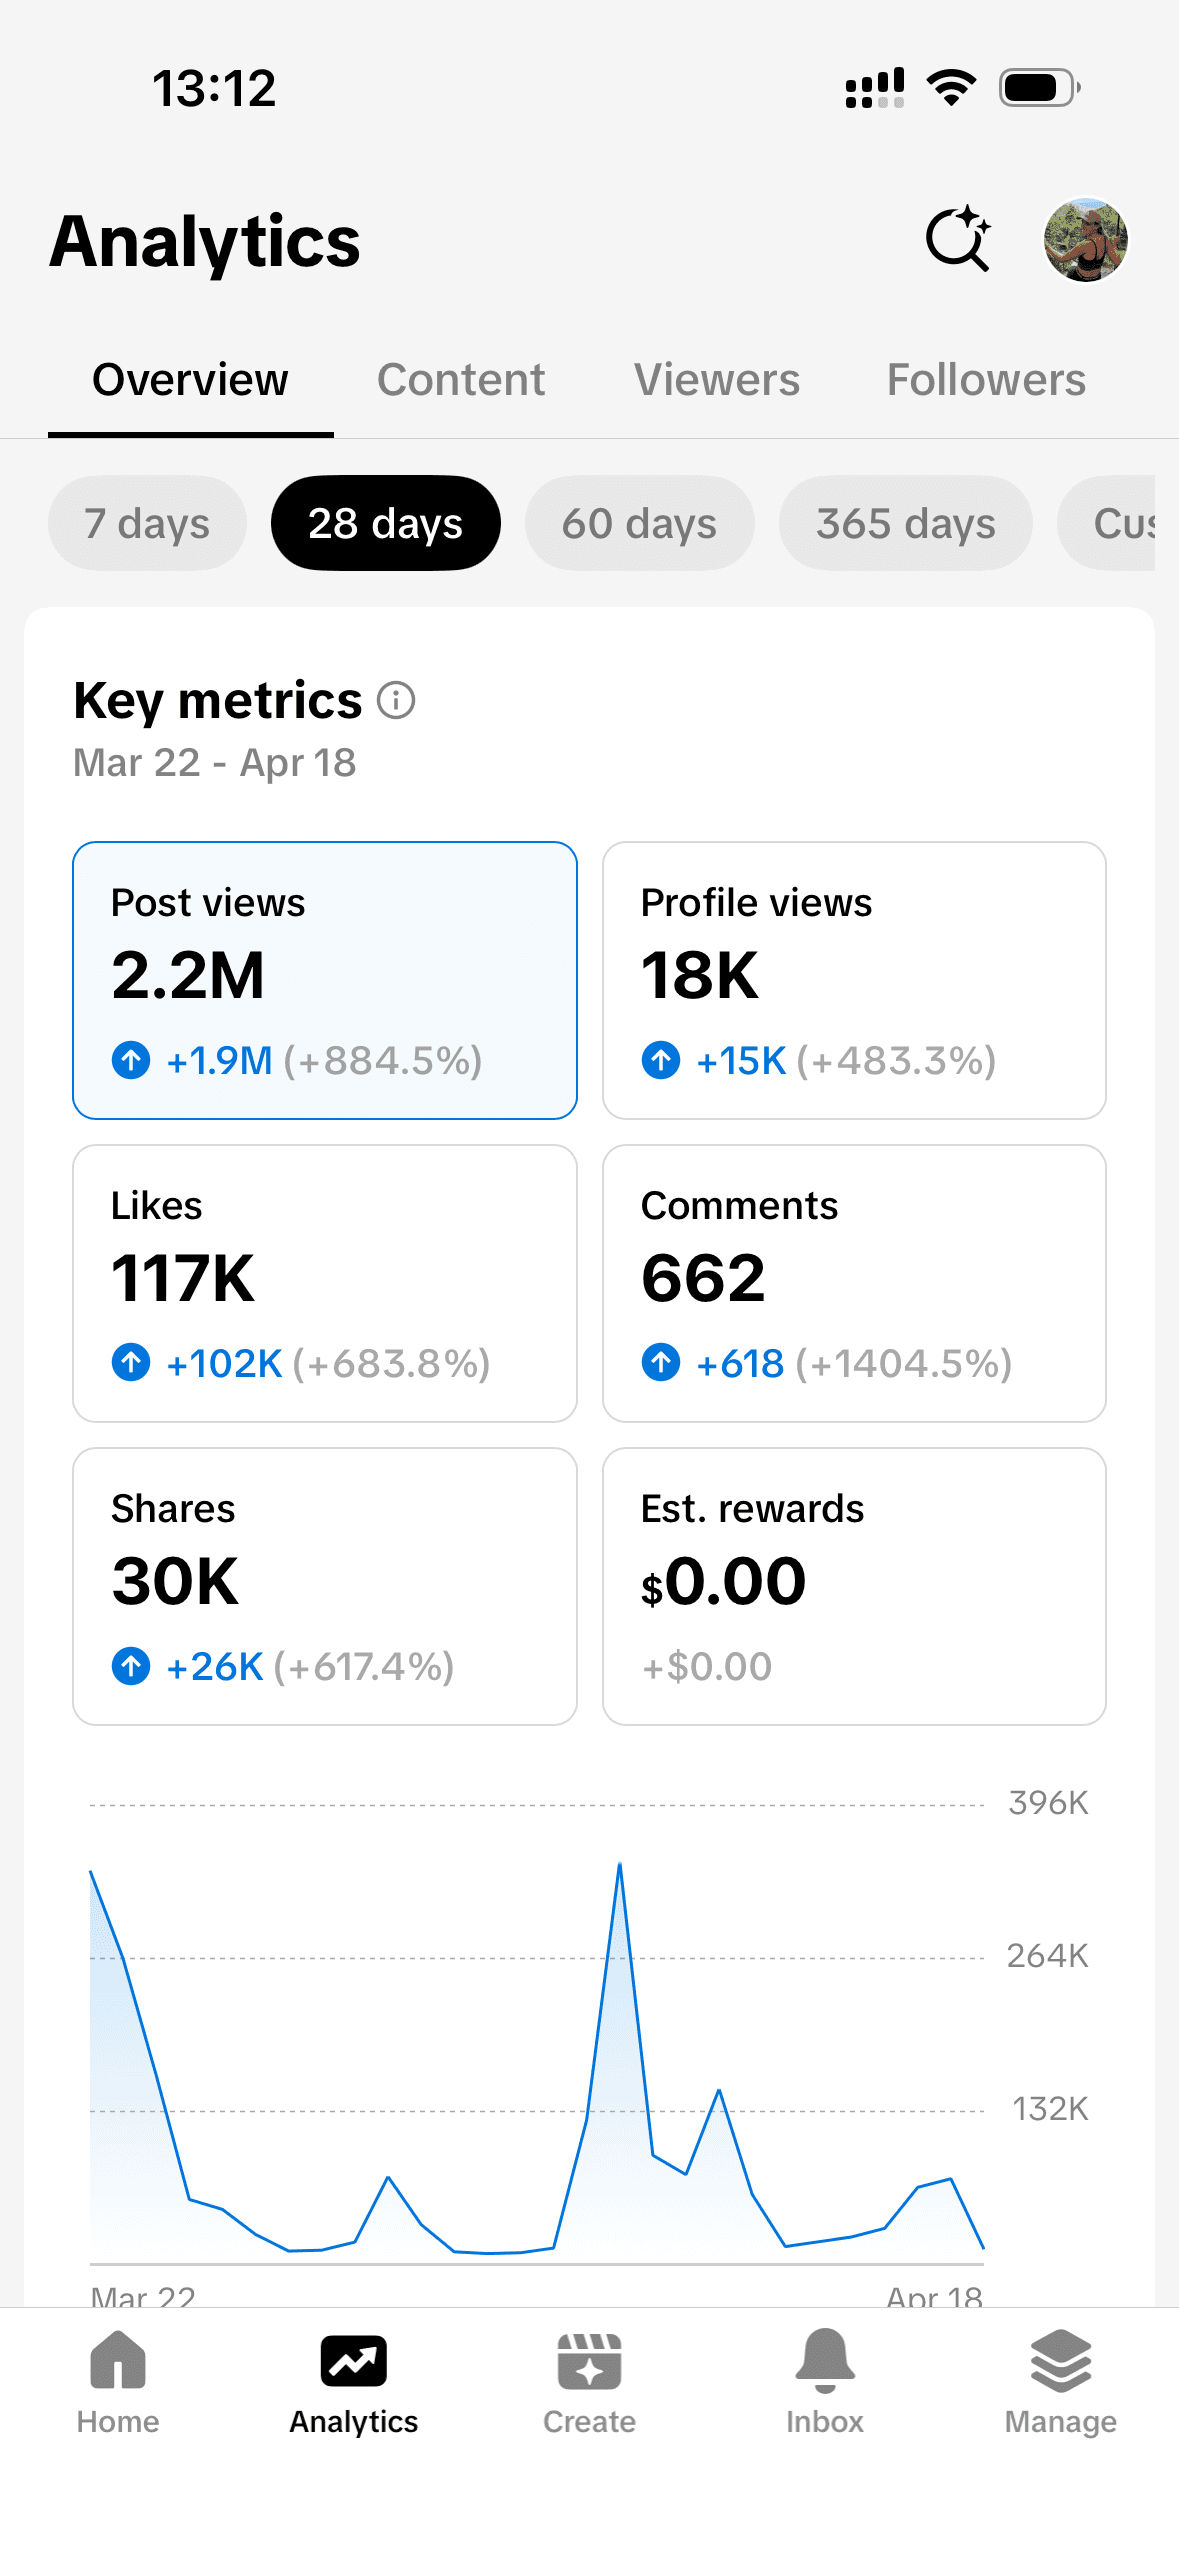Screen dimensions: 1179x2556
Task: Select the Shares metric card
Action: 325,1586
